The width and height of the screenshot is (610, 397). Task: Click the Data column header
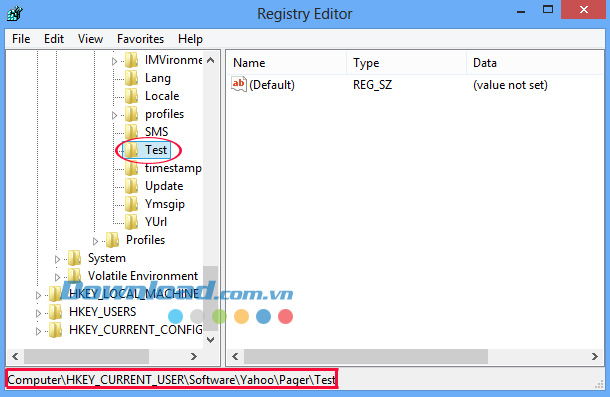(x=535, y=63)
